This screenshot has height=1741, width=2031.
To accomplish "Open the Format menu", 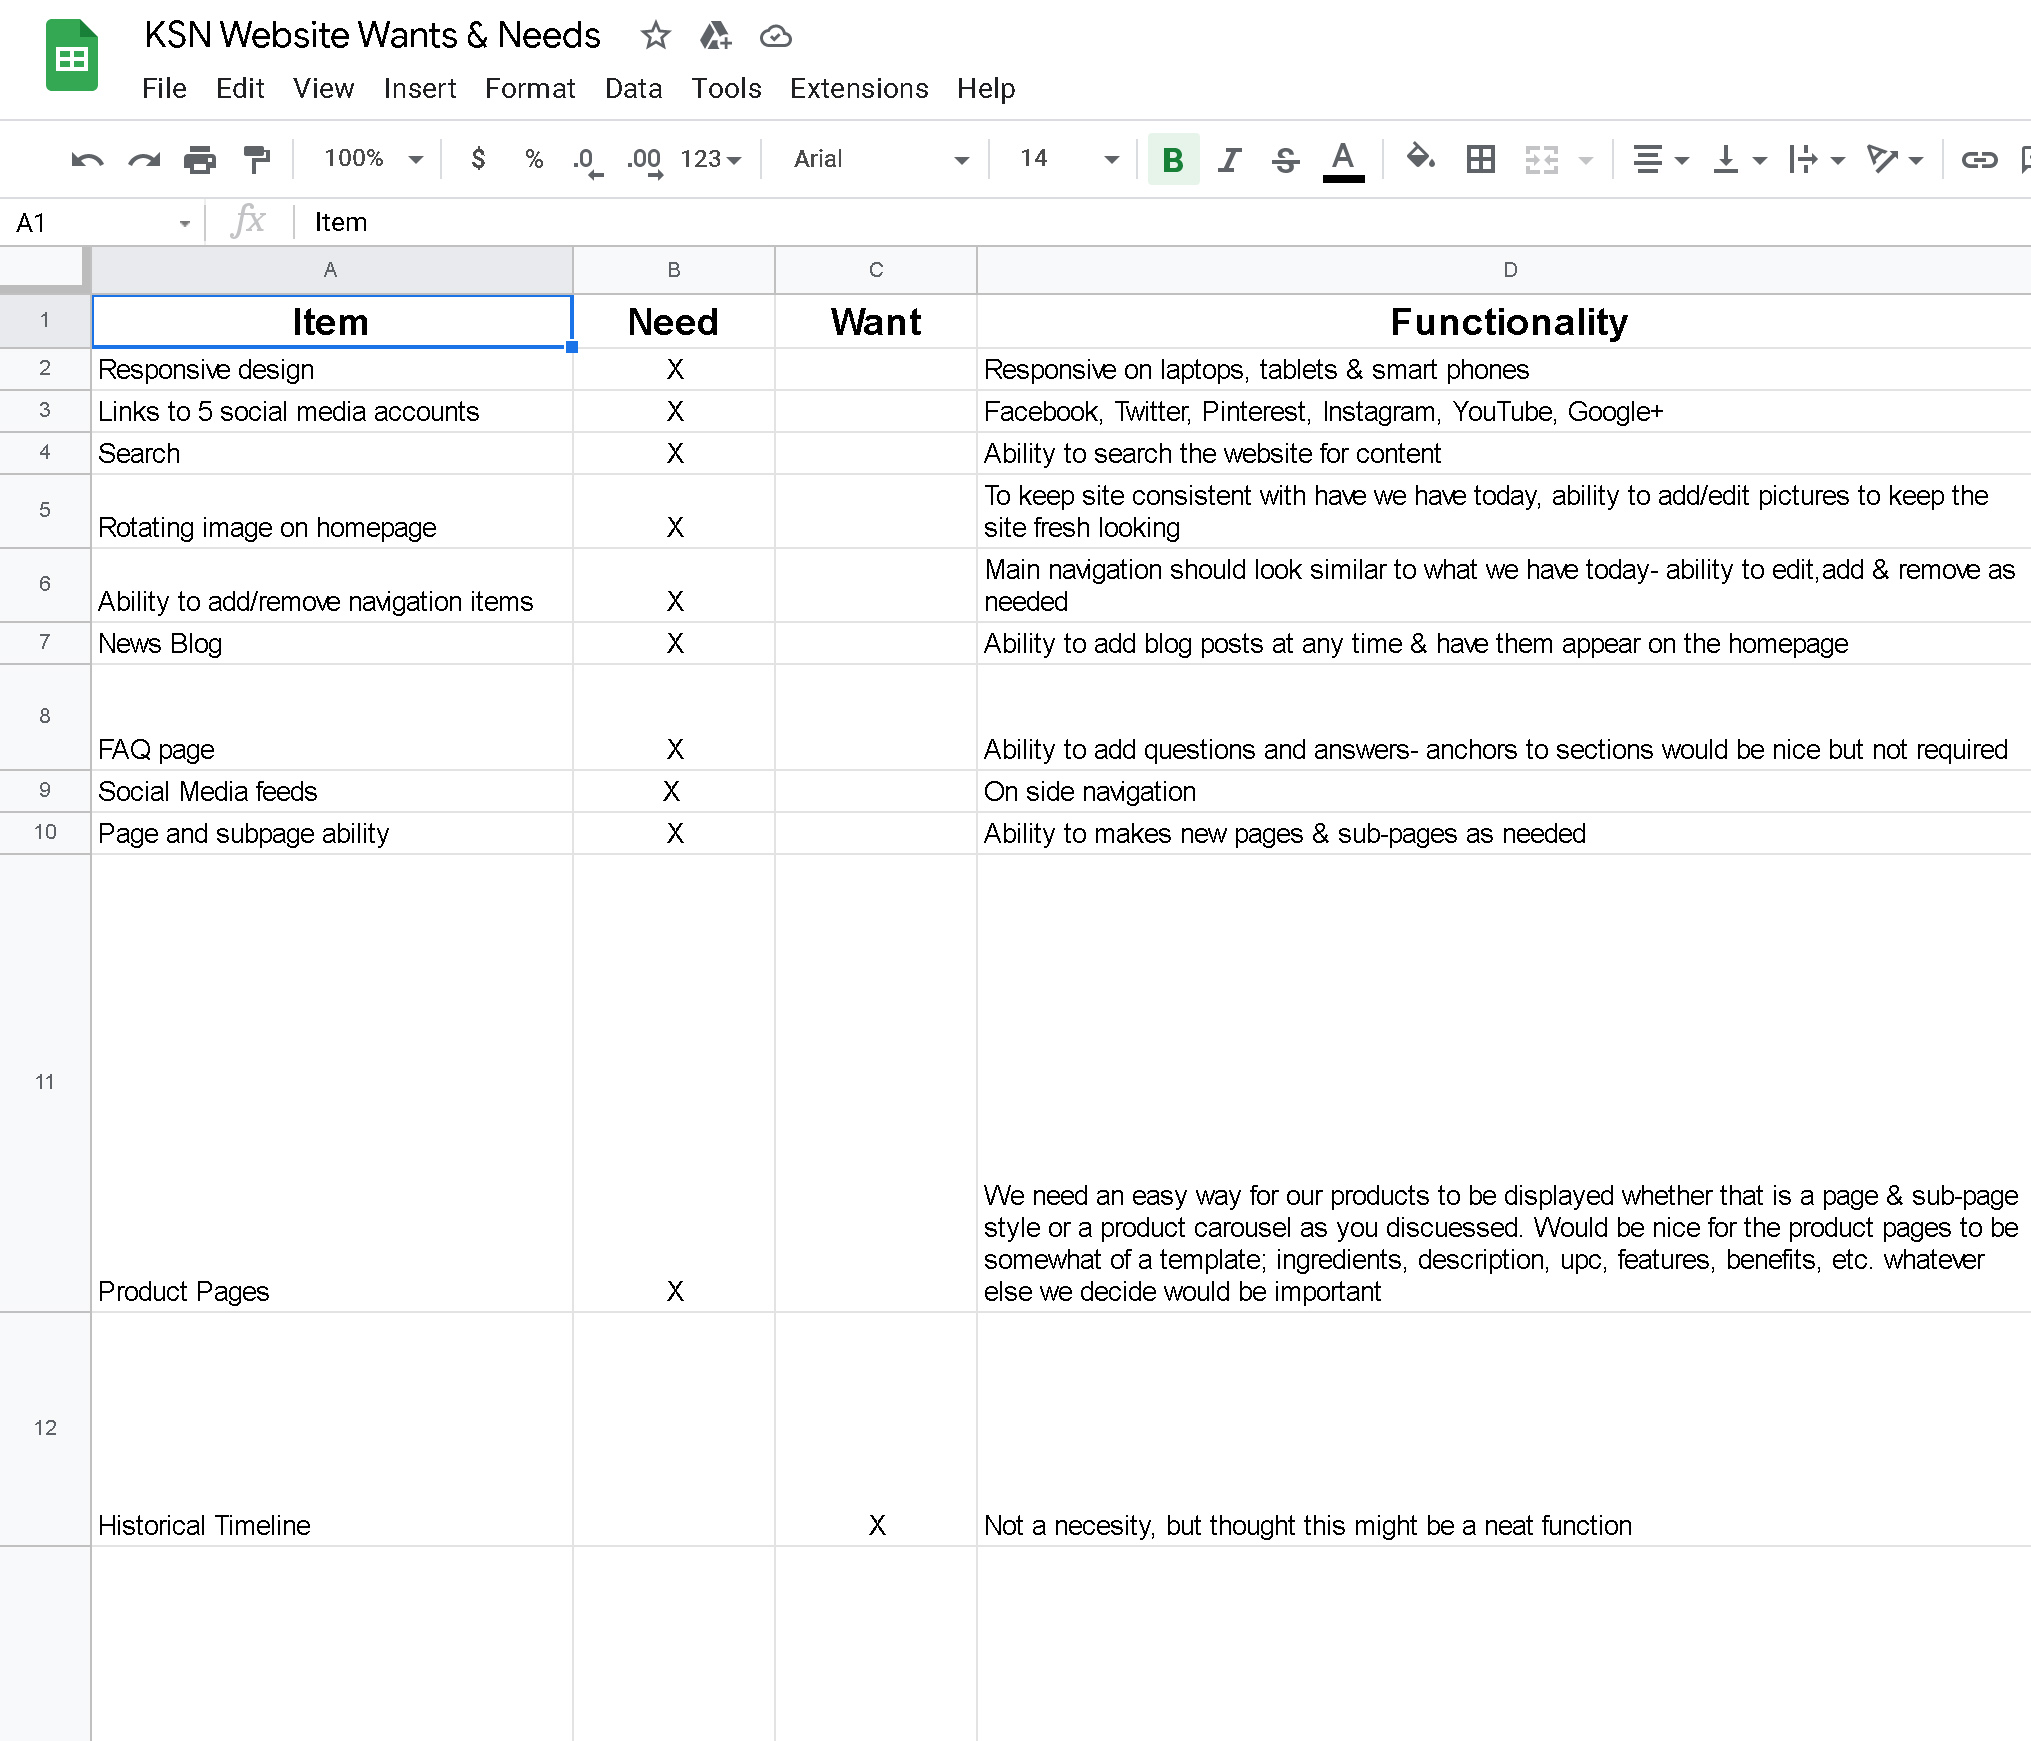I will tap(529, 88).
